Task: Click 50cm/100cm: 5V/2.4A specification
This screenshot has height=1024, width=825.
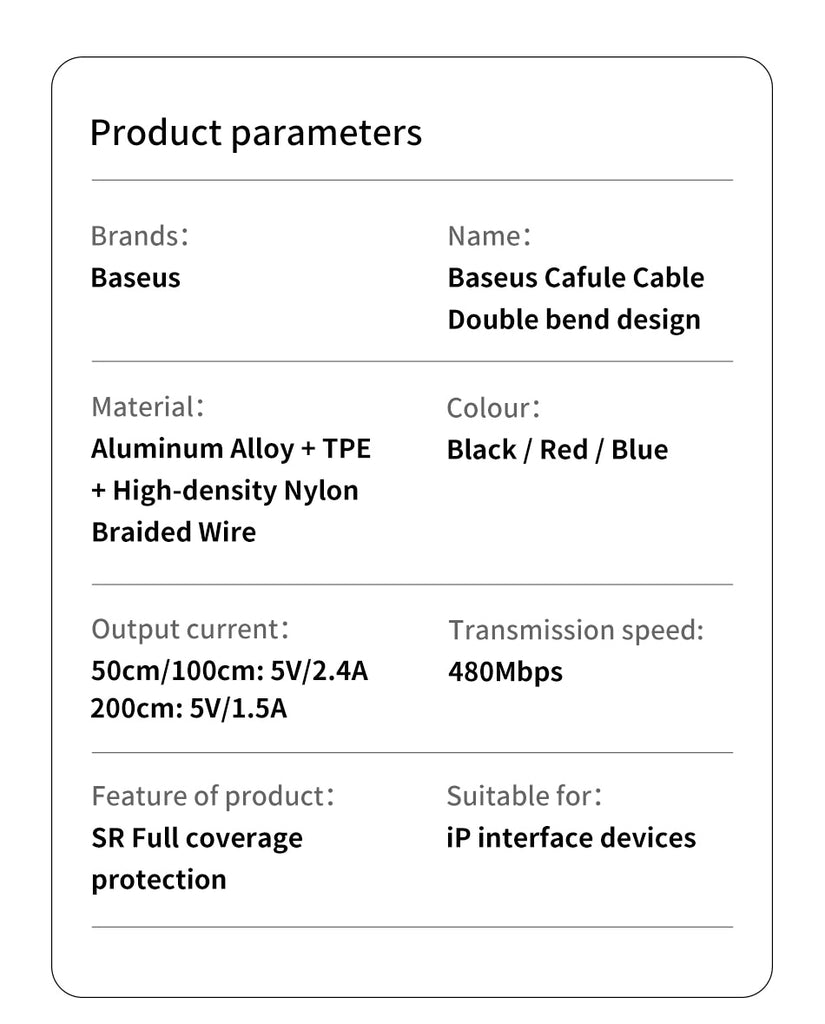Action: (230, 670)
